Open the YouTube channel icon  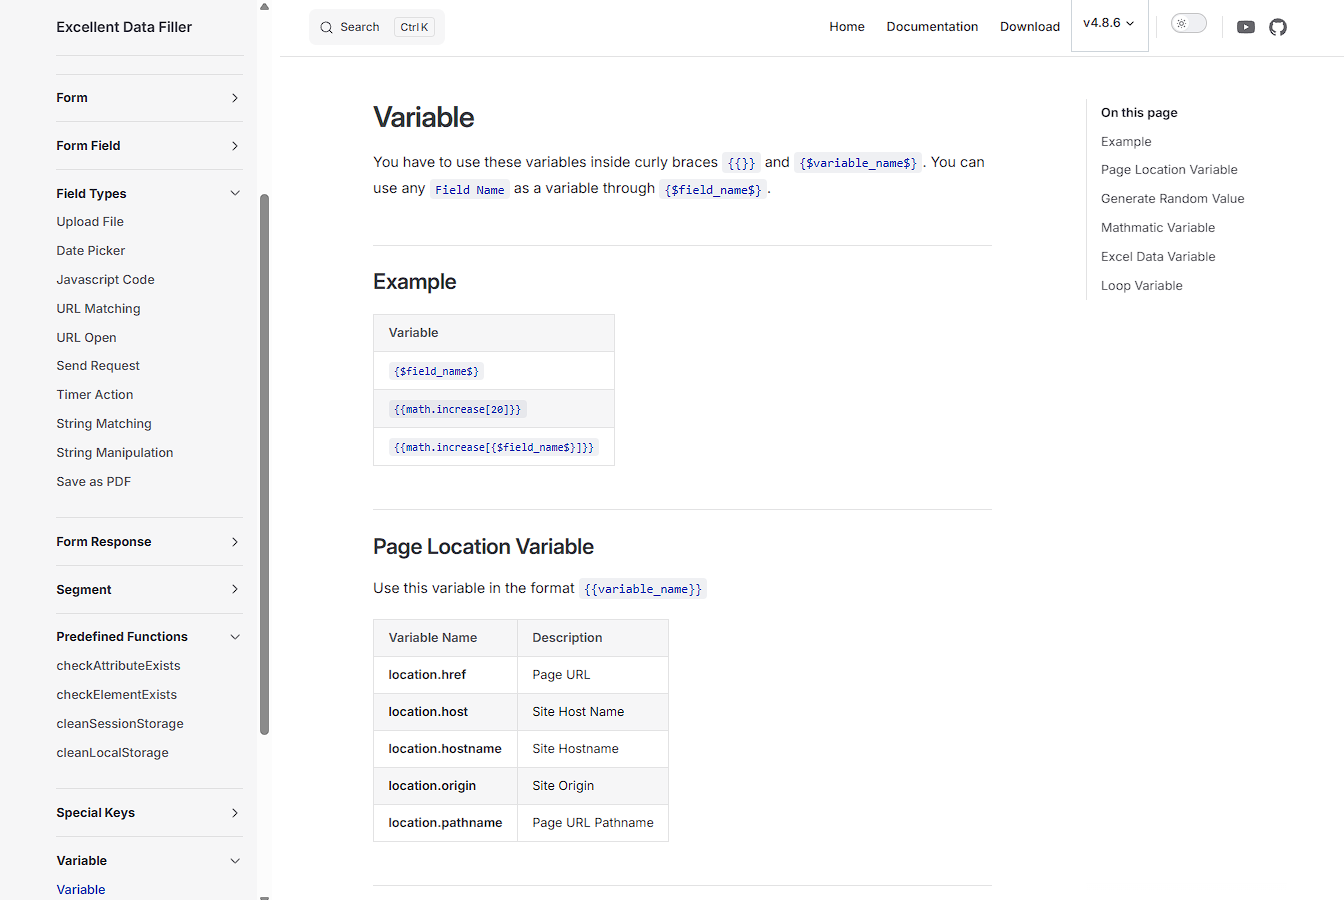(x=1245, y=27)
